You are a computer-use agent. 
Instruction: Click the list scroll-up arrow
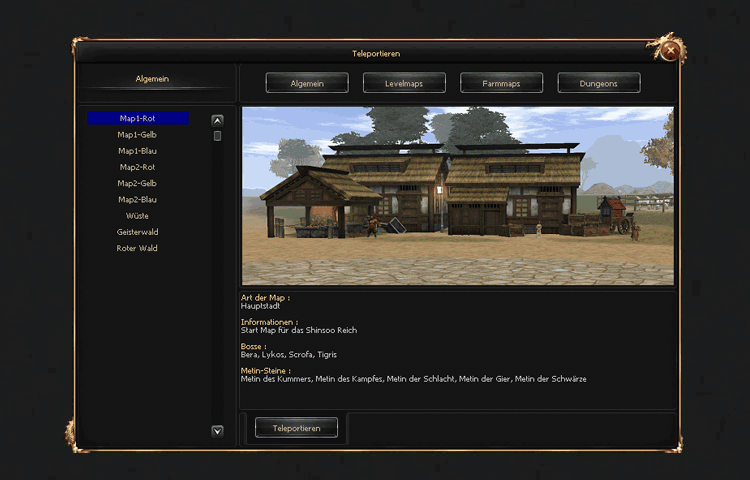point(218,121)
